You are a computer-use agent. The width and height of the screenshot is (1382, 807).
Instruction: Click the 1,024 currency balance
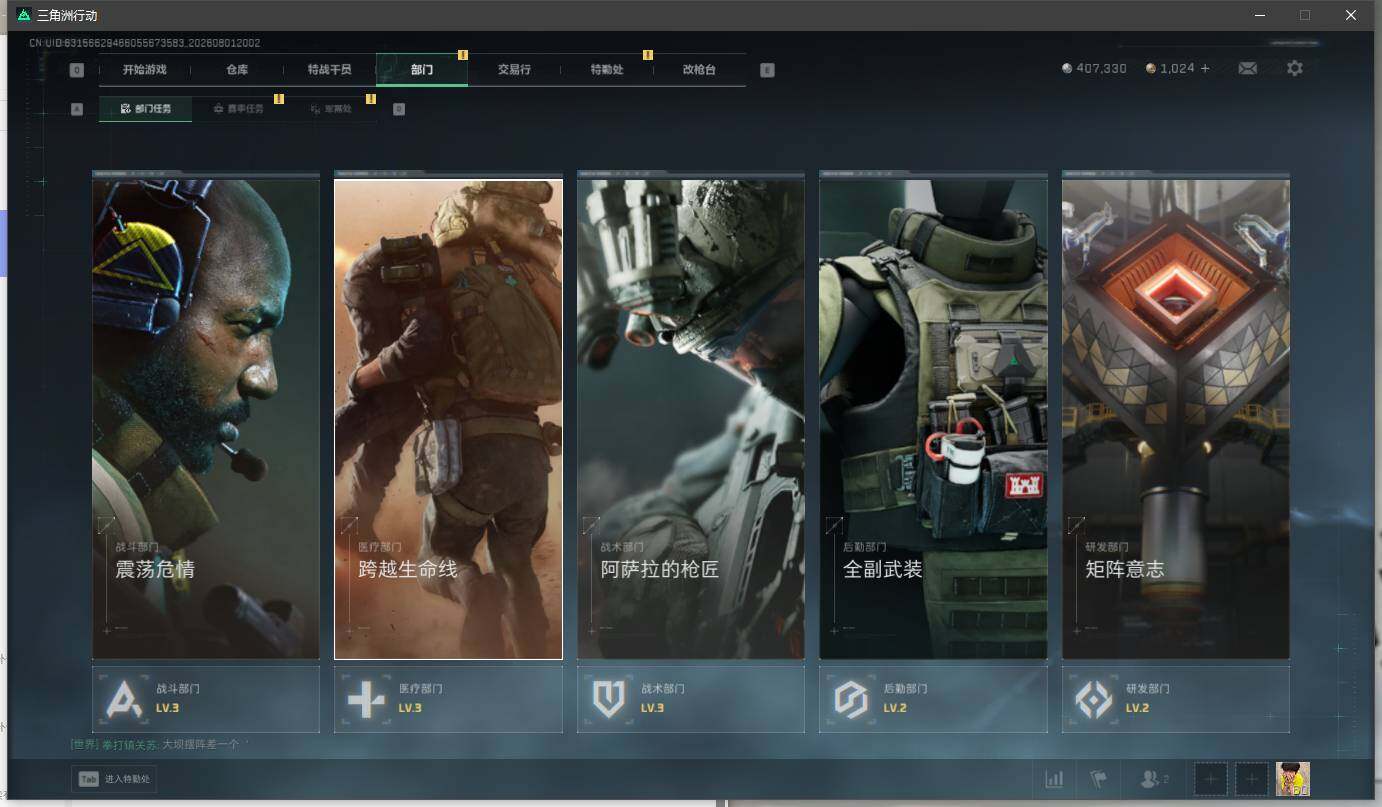1178,68
